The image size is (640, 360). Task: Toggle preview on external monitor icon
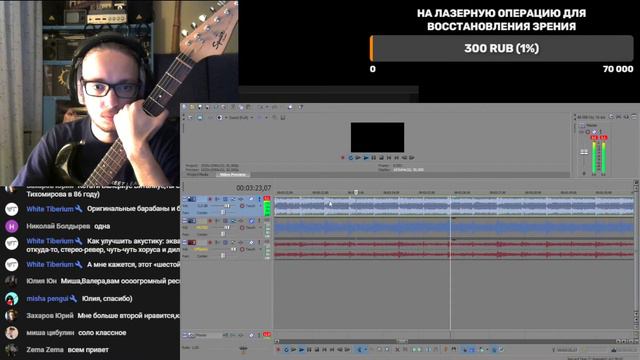click(200, 118)
